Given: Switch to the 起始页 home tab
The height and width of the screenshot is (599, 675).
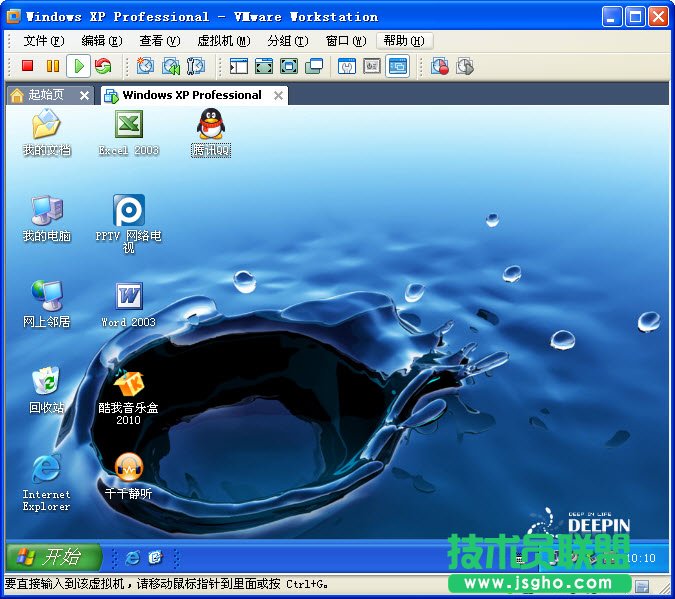Looking at the screenshot, I should [44, 95].
